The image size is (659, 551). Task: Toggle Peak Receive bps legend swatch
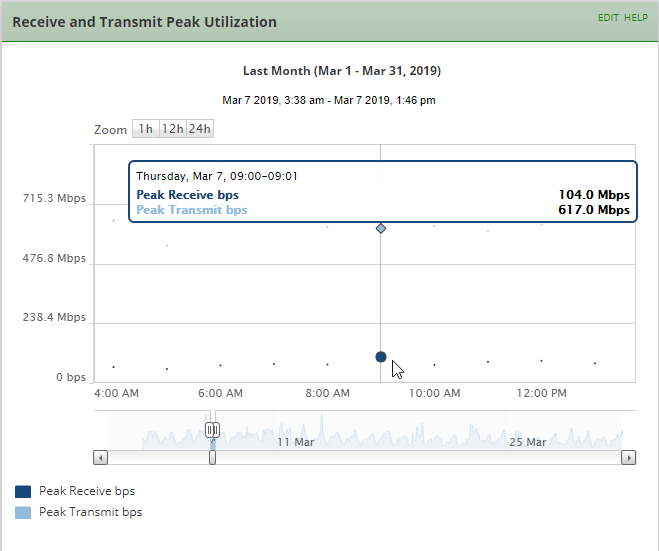[x=23, y=491]
